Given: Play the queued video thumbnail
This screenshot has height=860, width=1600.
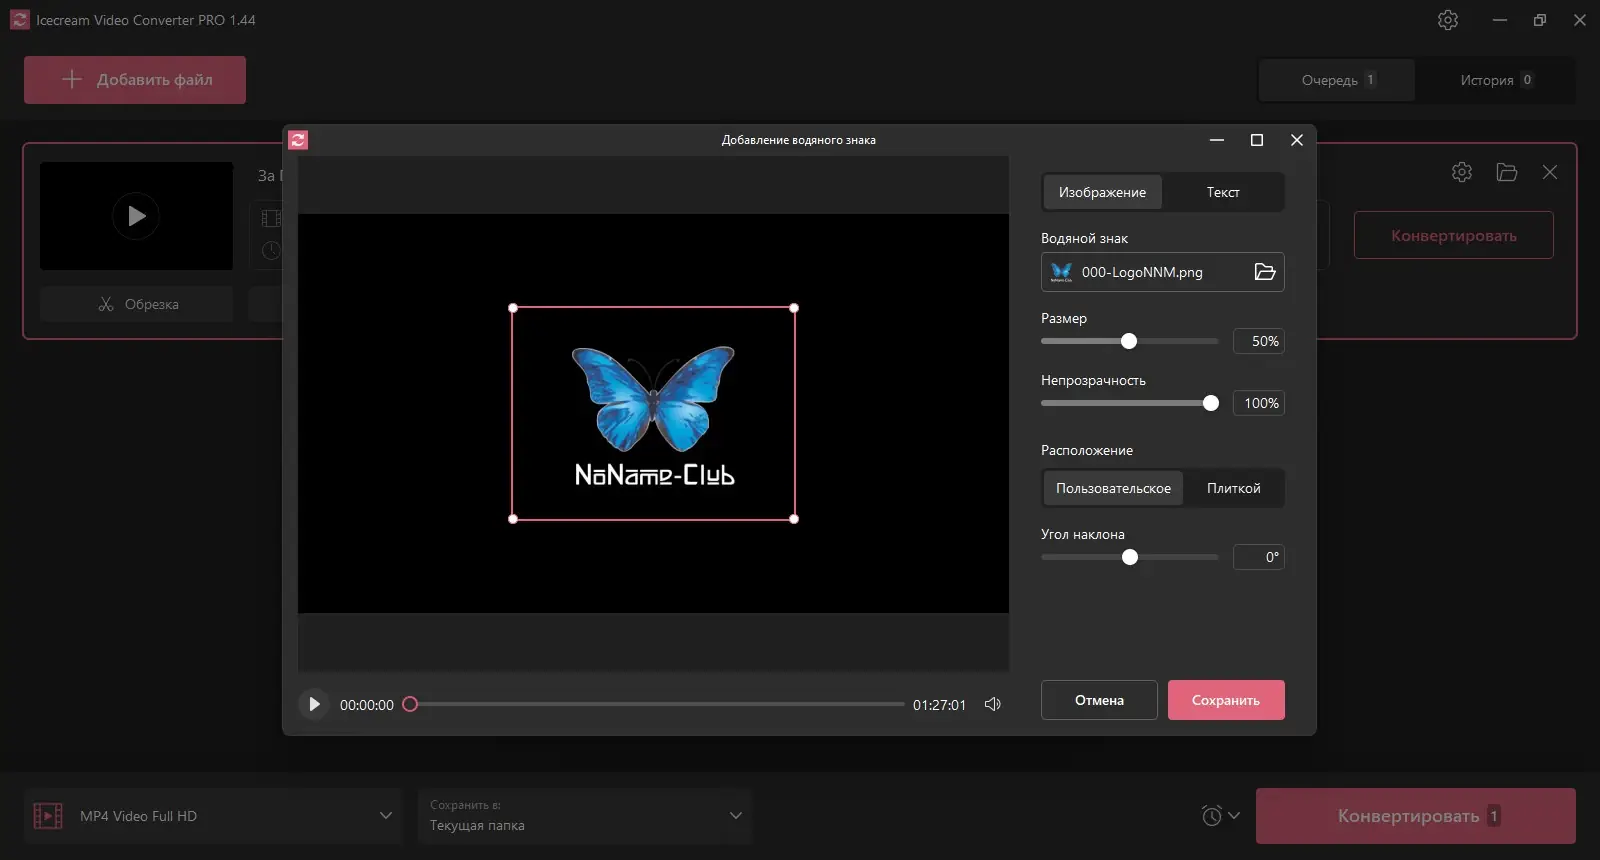Looking at the screenshot, I should pos(136,216).
